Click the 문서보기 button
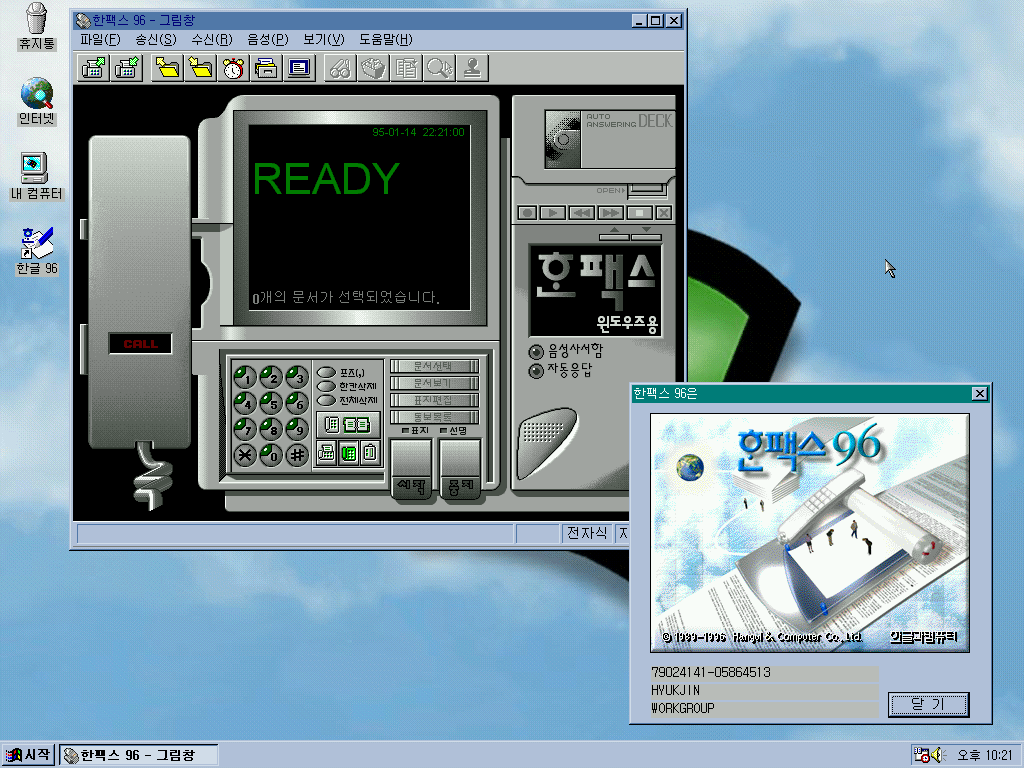Viewport: 1024px width, 768px height. point(434,383)
